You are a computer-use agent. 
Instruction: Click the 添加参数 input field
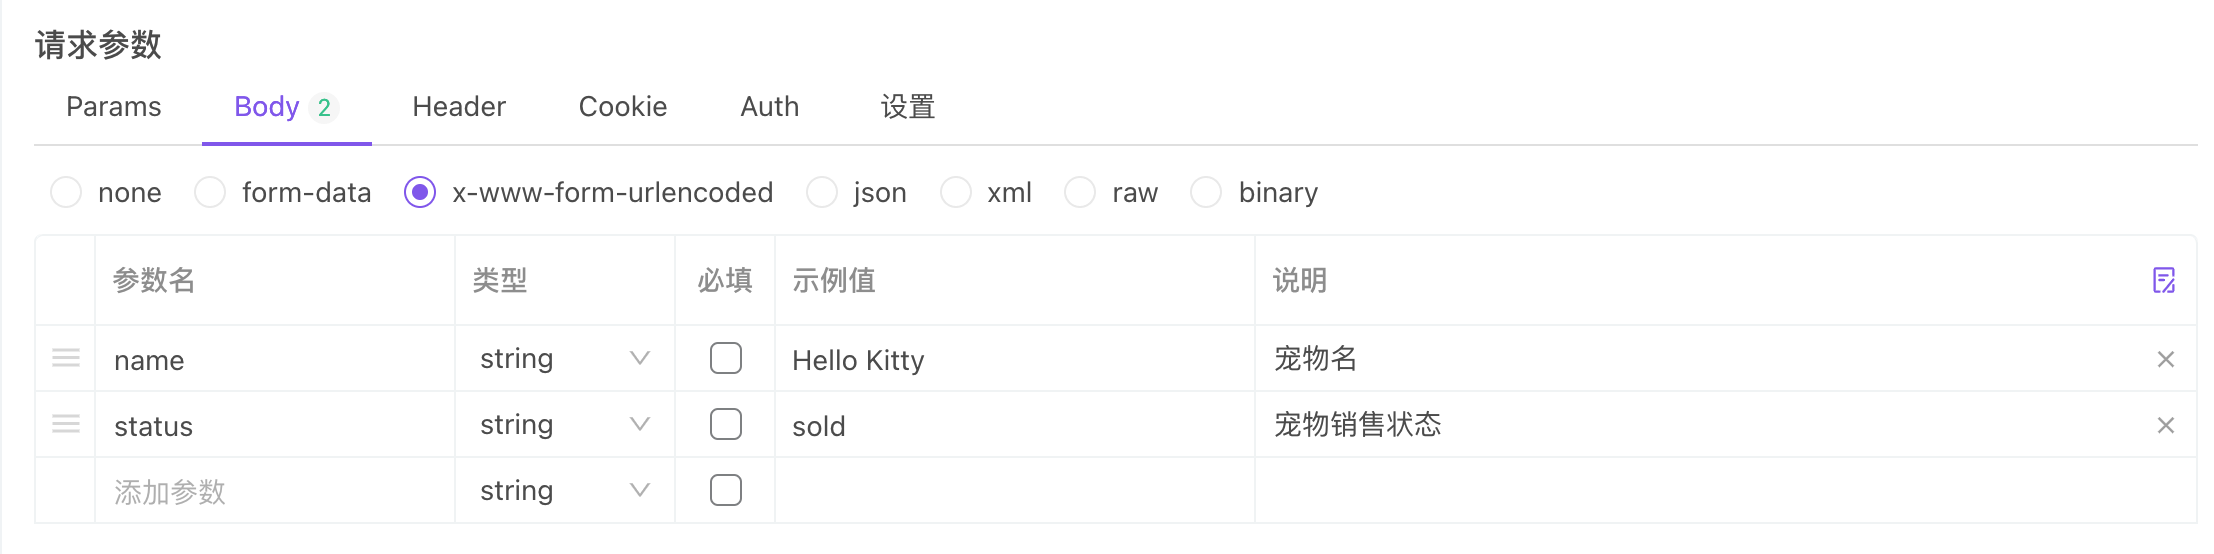point(270,492)
